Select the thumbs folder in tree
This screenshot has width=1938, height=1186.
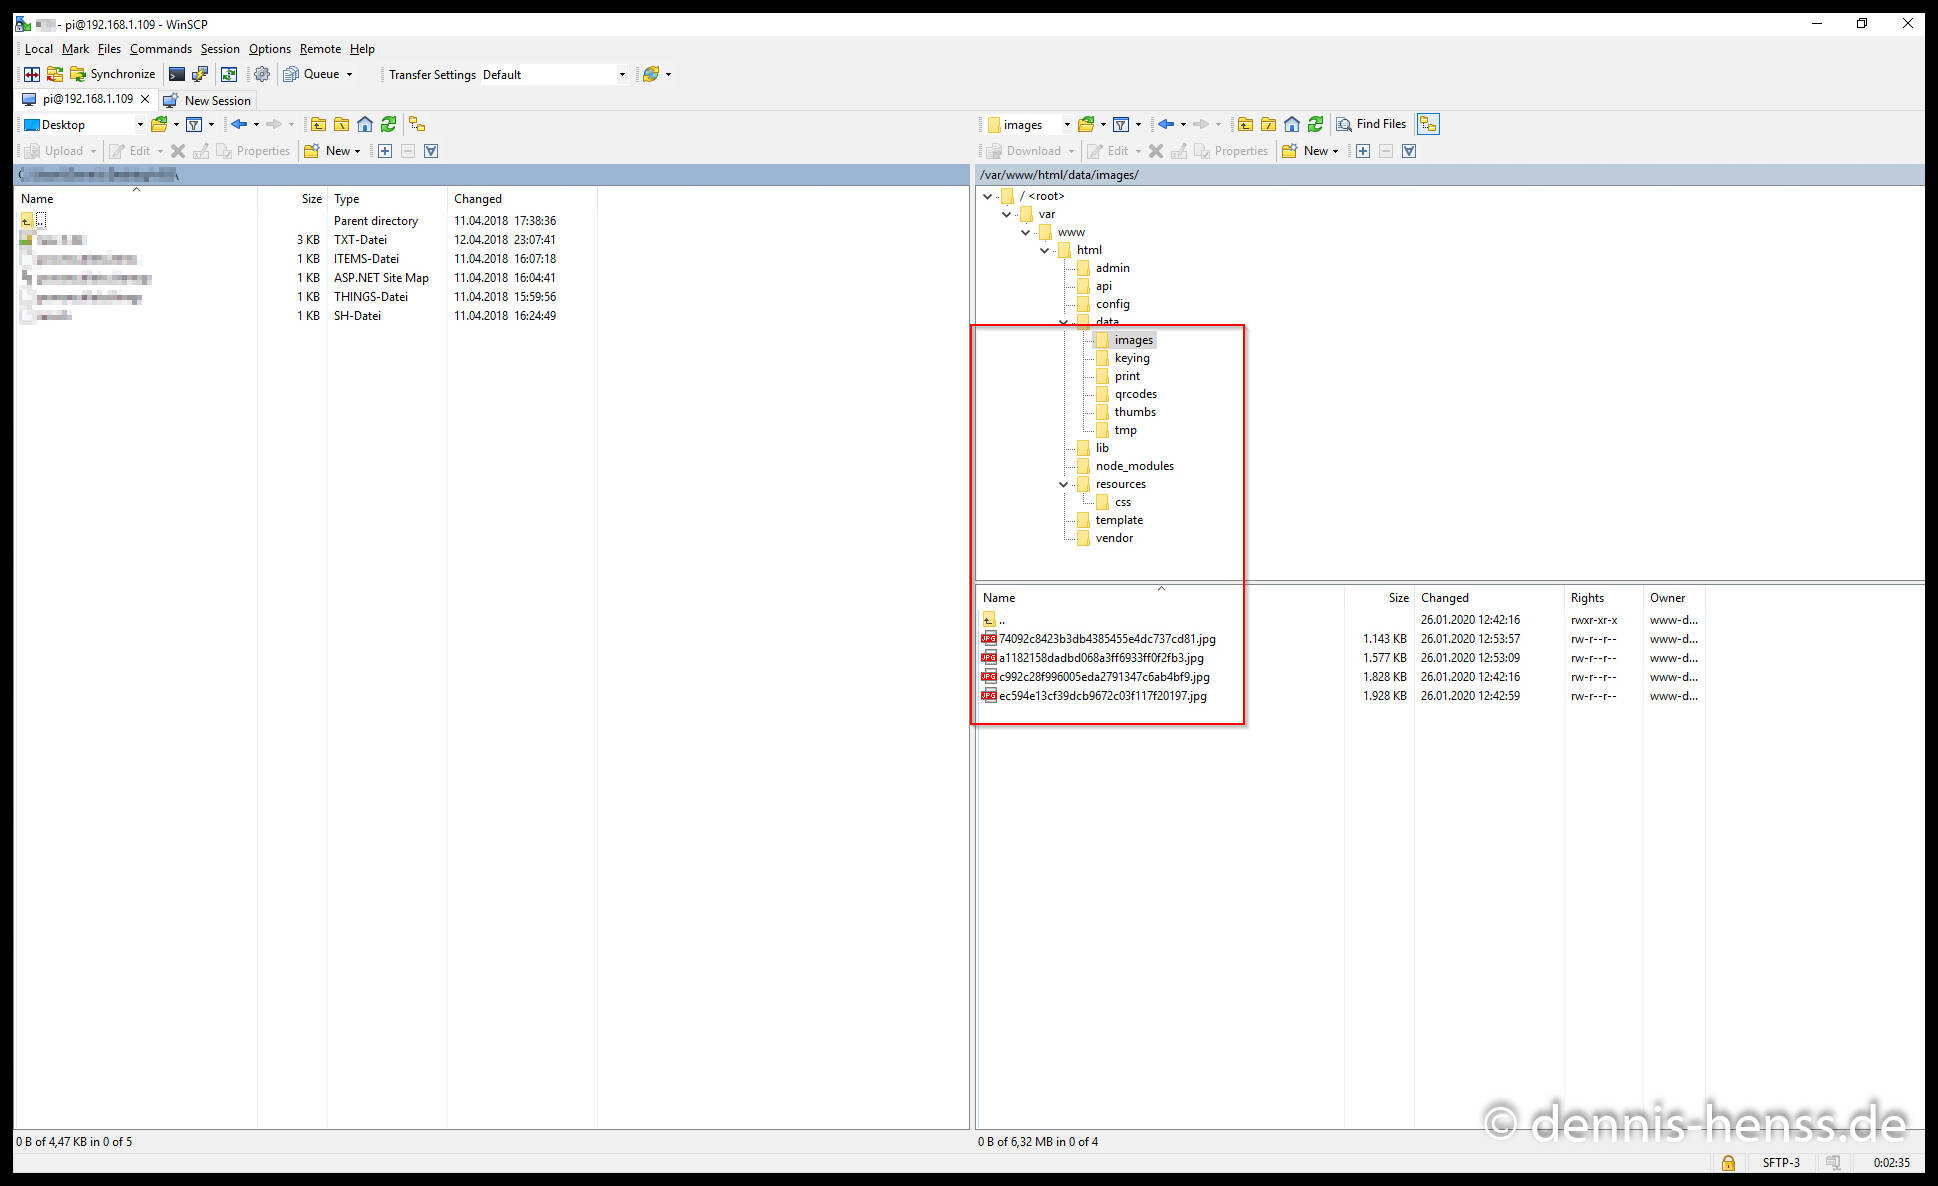pos(1134,412)
